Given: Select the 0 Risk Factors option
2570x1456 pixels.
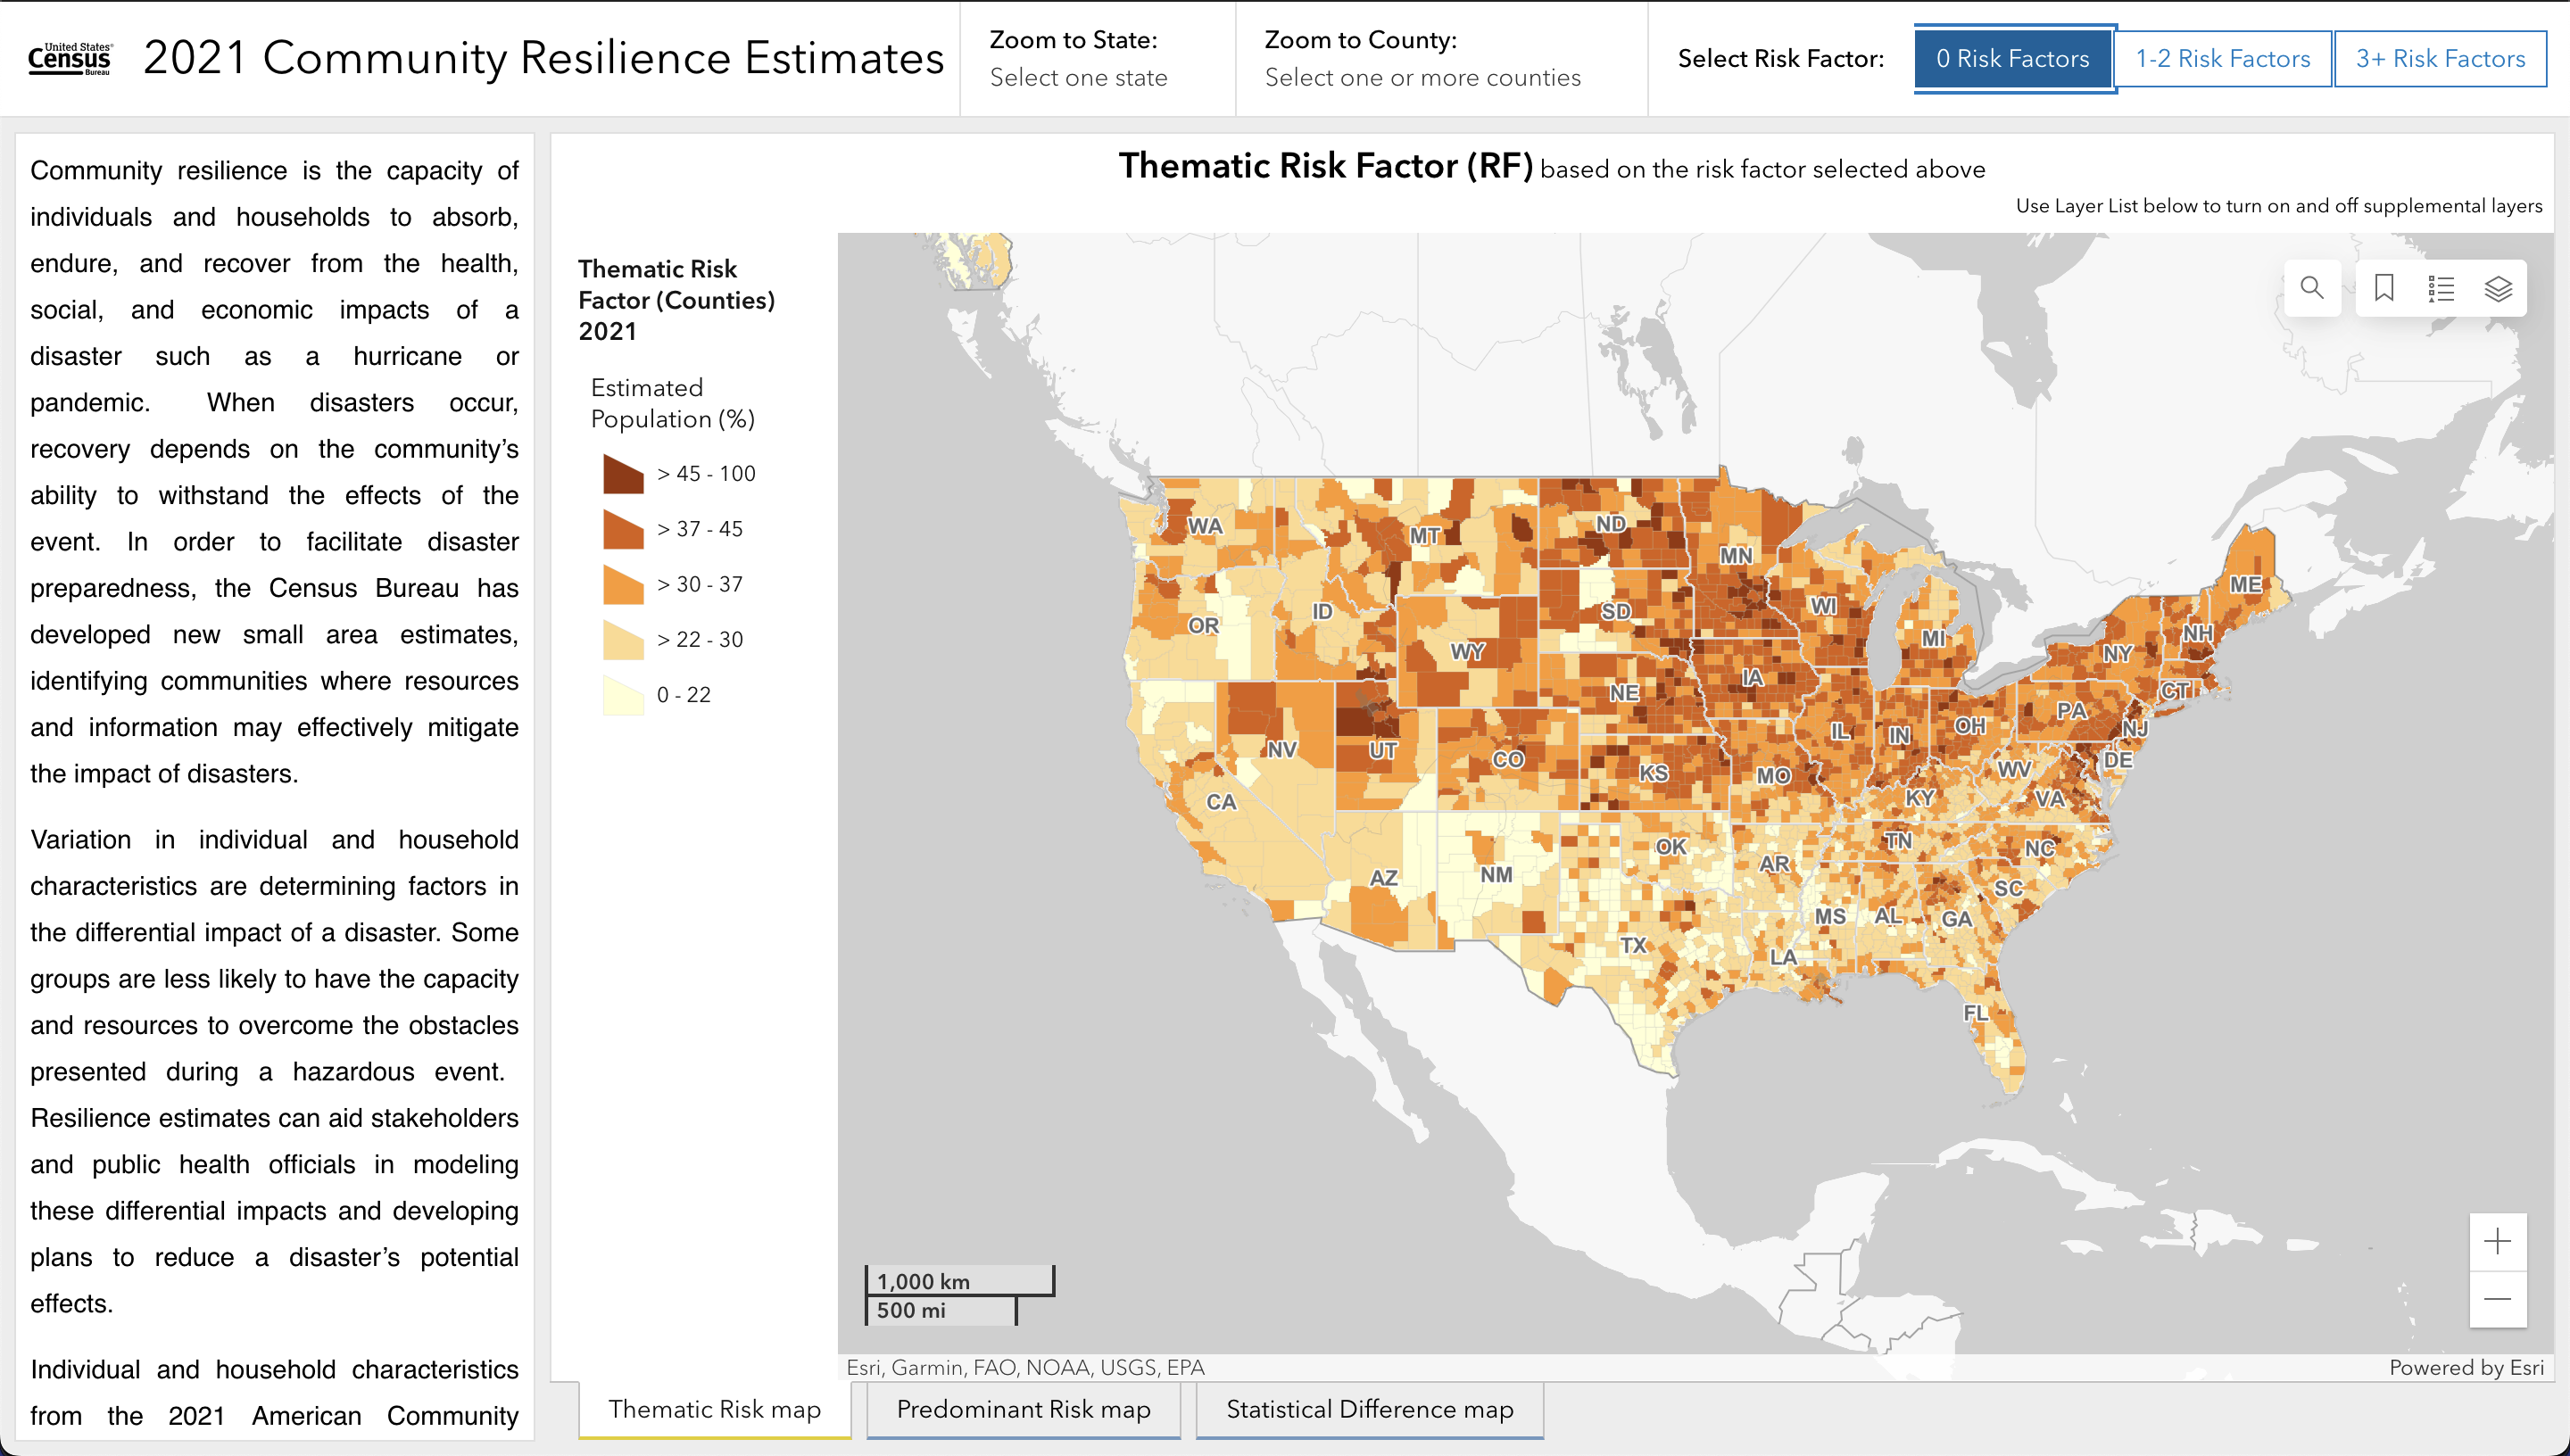Looking at the screenshot, I should coord(2012,59).
